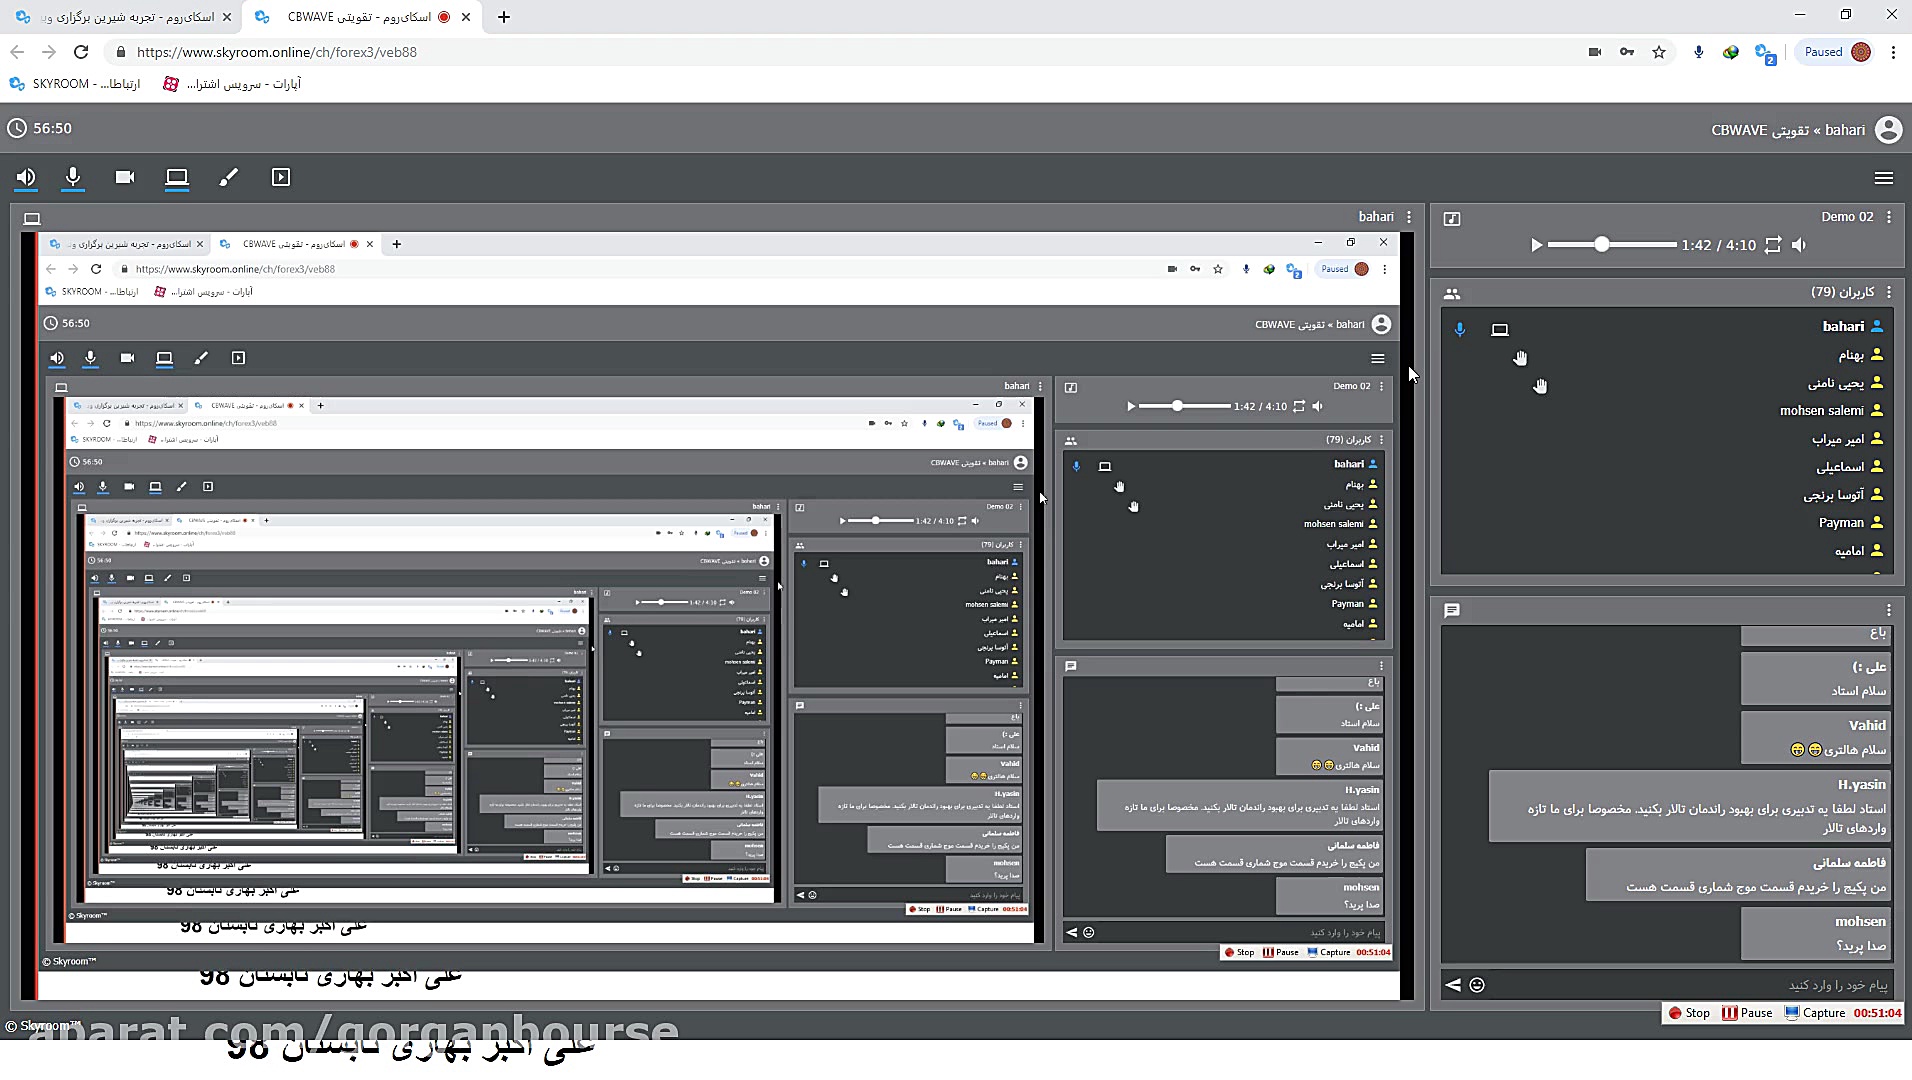Open the Skyroom main hamburger menu
The height and width of the screenshot is (1080, 1912).
tap(1884, 178)
